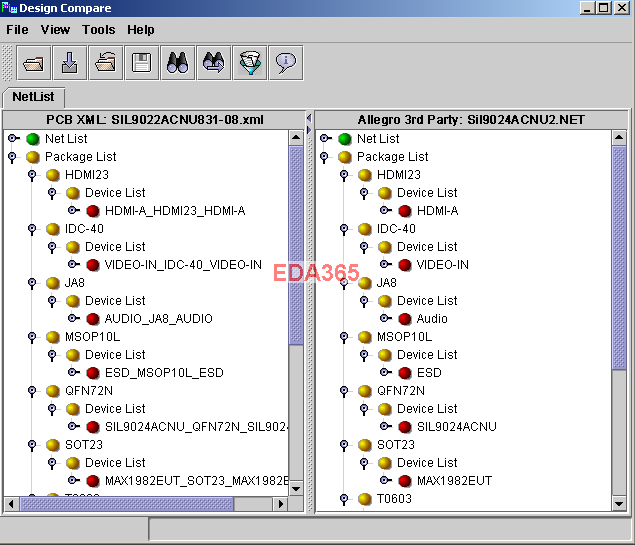Expand Net List node in left panel

tap(13, 138)
